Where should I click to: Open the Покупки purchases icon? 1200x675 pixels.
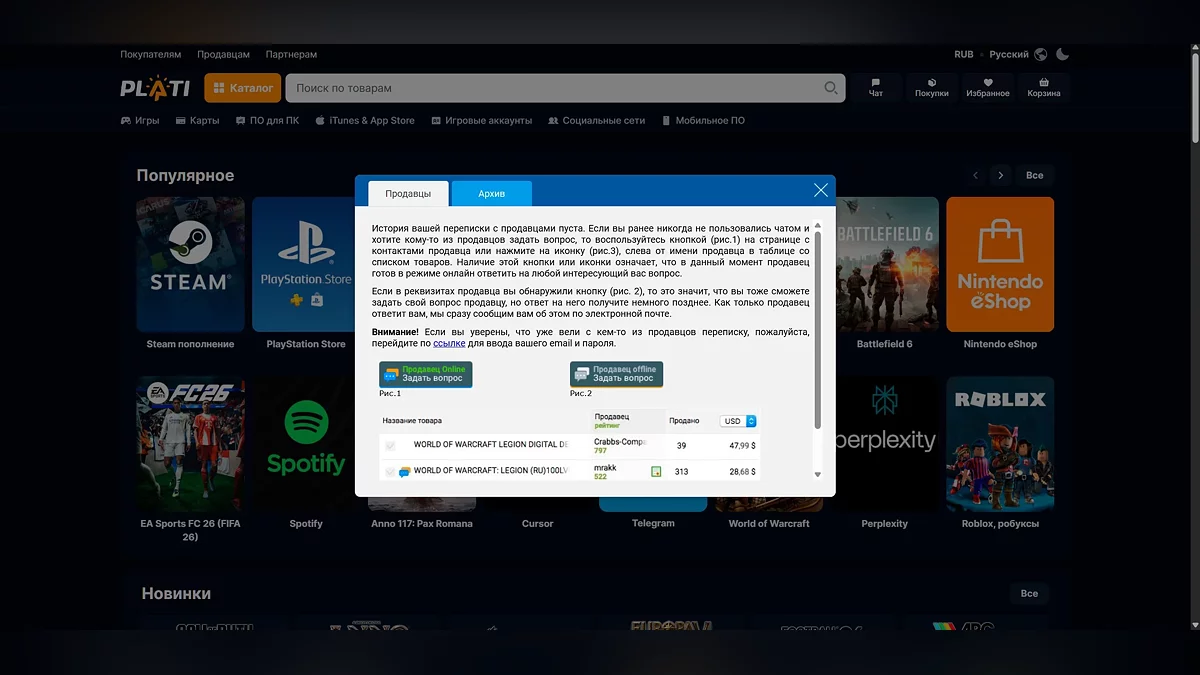point(932,88)
